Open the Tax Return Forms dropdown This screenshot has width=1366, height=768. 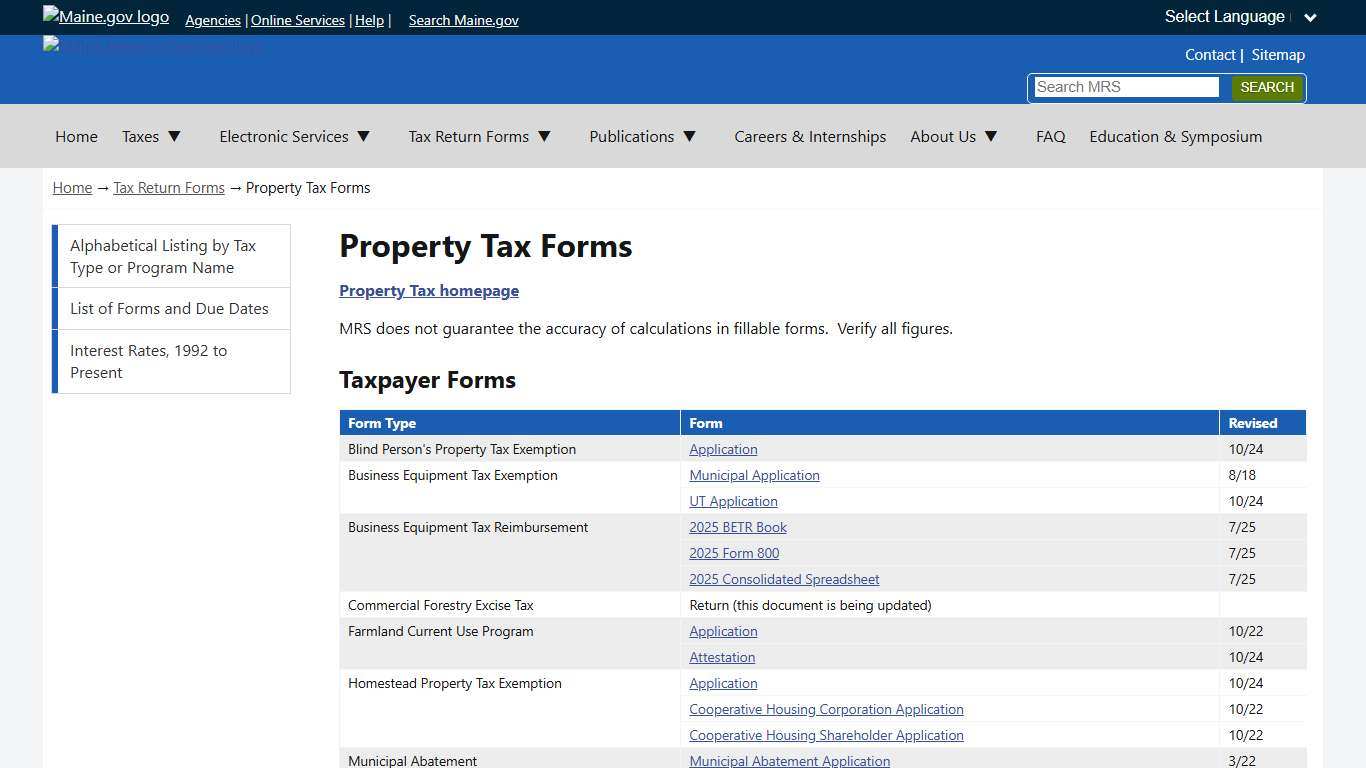pyautogui.click(x=480, y=136)
